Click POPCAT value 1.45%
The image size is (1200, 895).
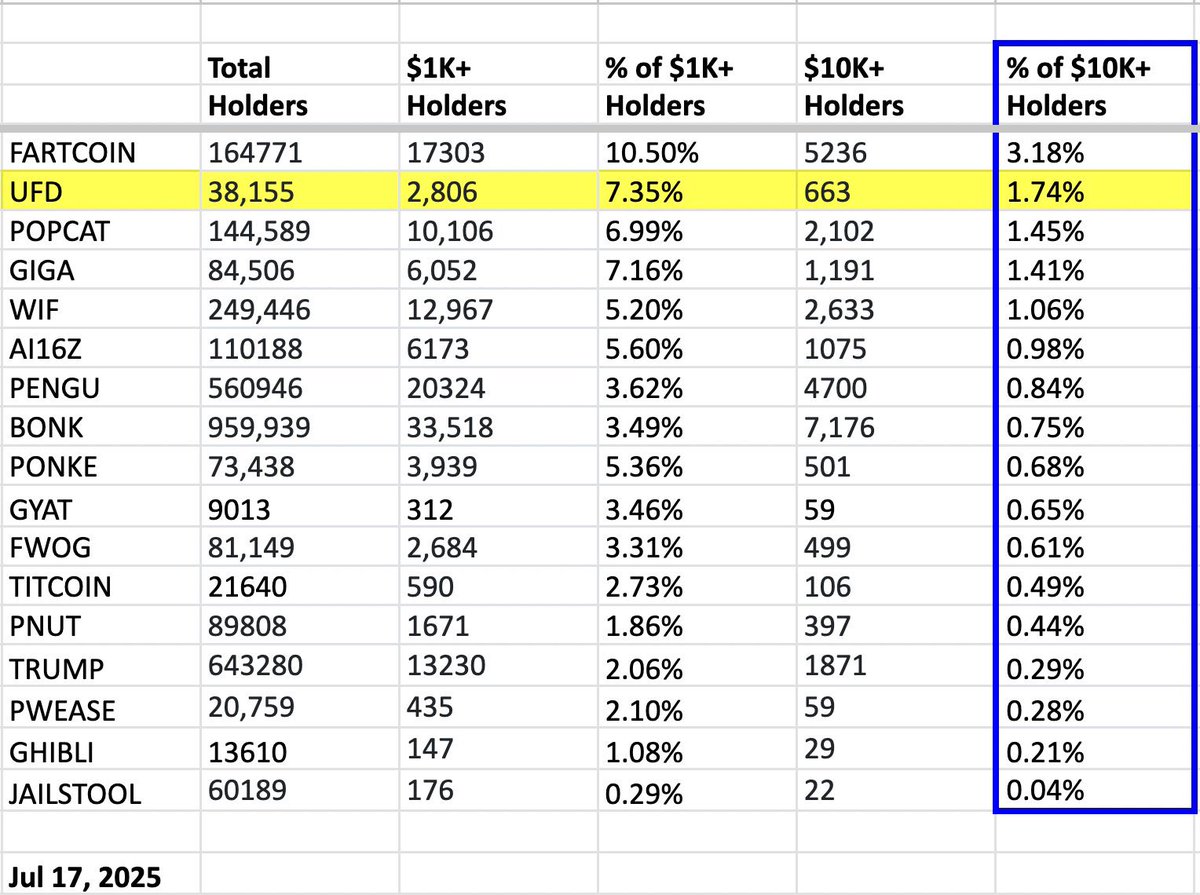pos(1044,232)
